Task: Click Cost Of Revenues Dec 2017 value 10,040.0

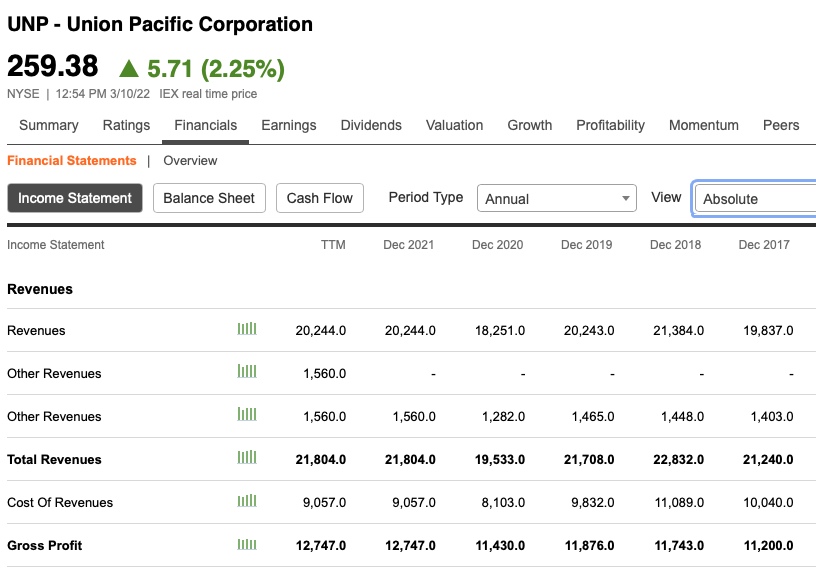Action: click(769, 502)
